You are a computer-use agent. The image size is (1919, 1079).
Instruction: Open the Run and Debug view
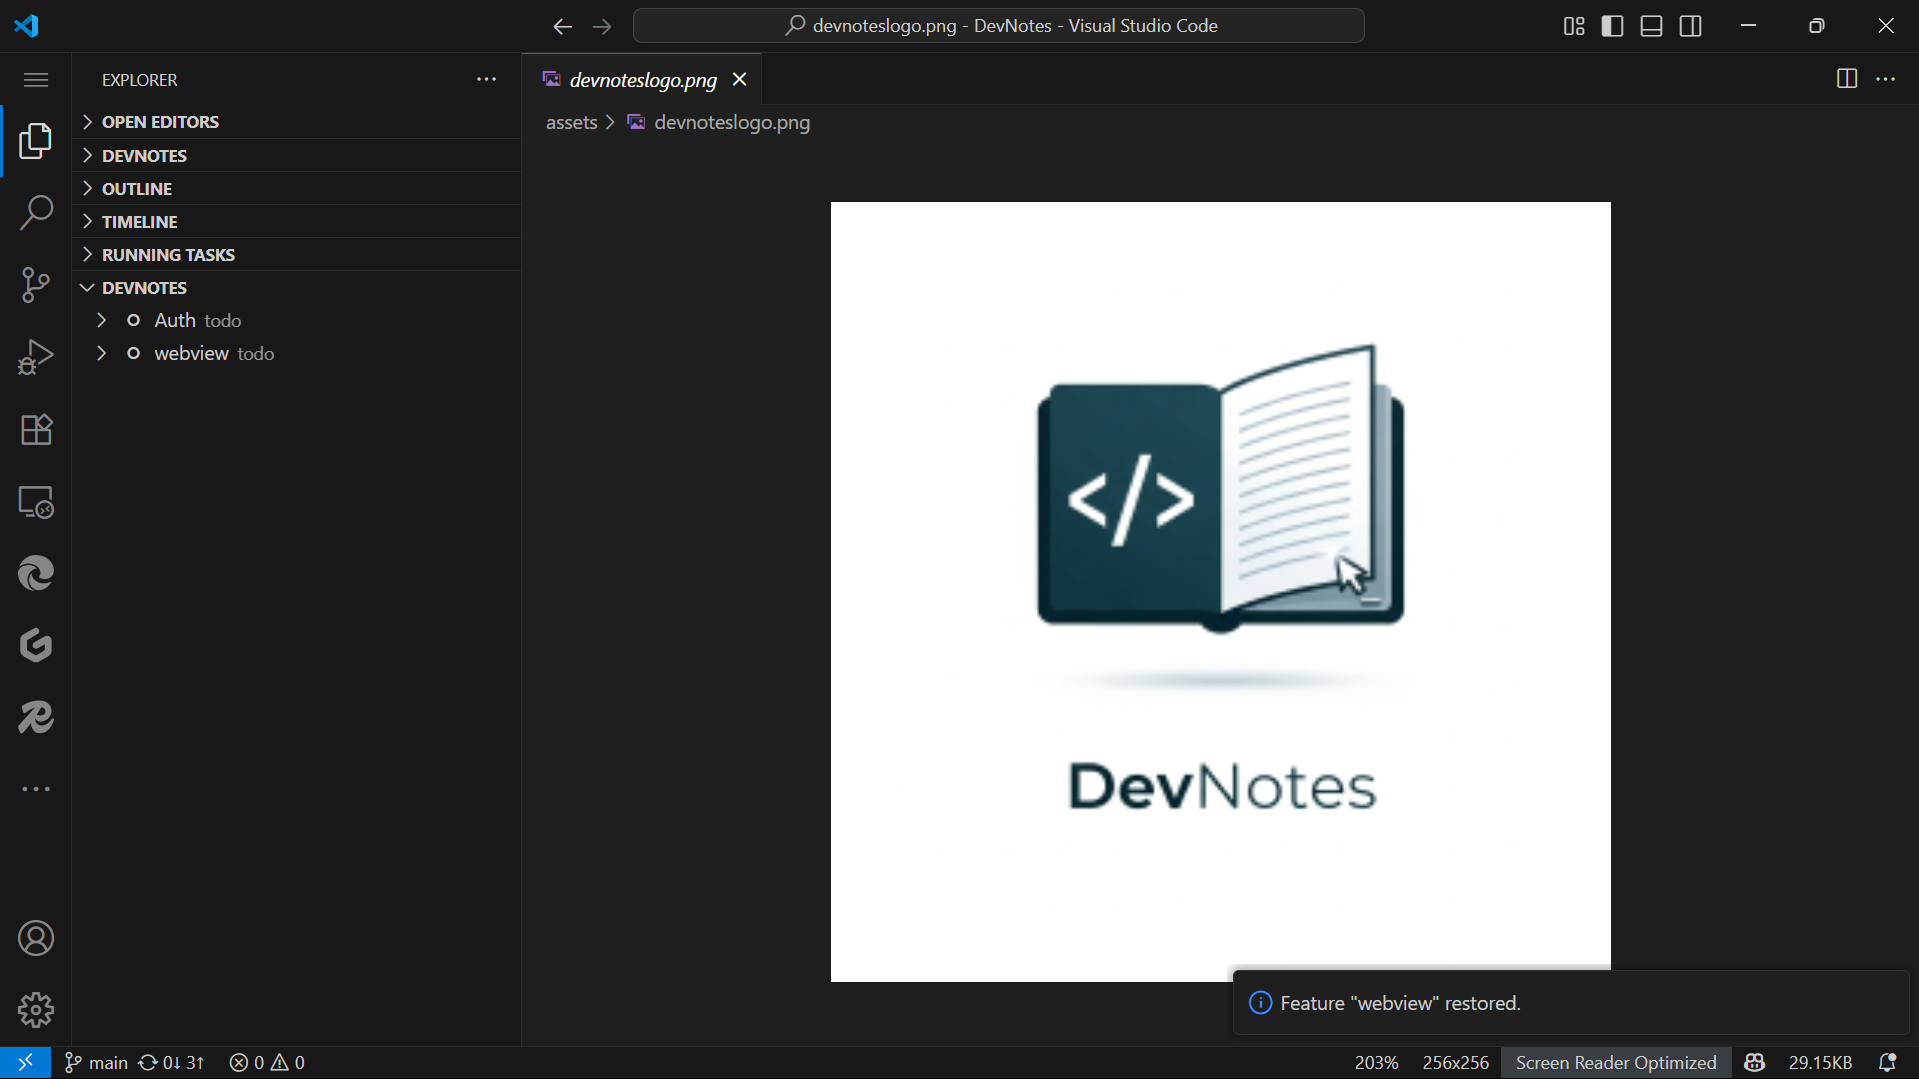pos(35,357)
